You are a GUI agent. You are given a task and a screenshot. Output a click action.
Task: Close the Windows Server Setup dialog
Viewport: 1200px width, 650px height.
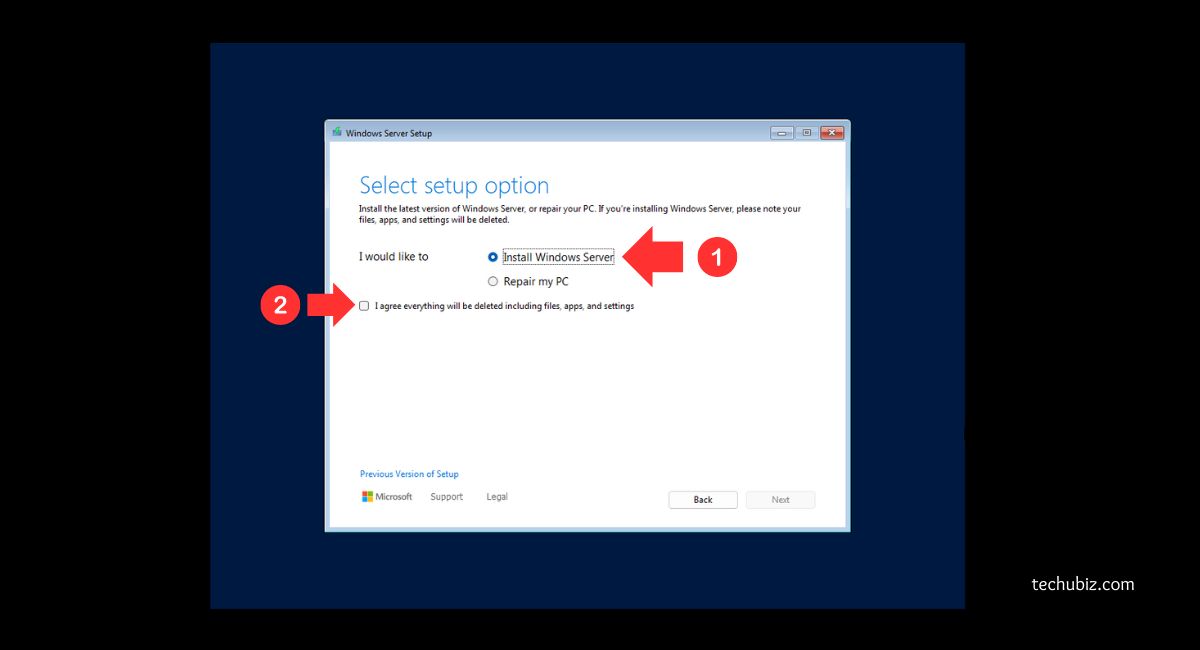[832, 132]
